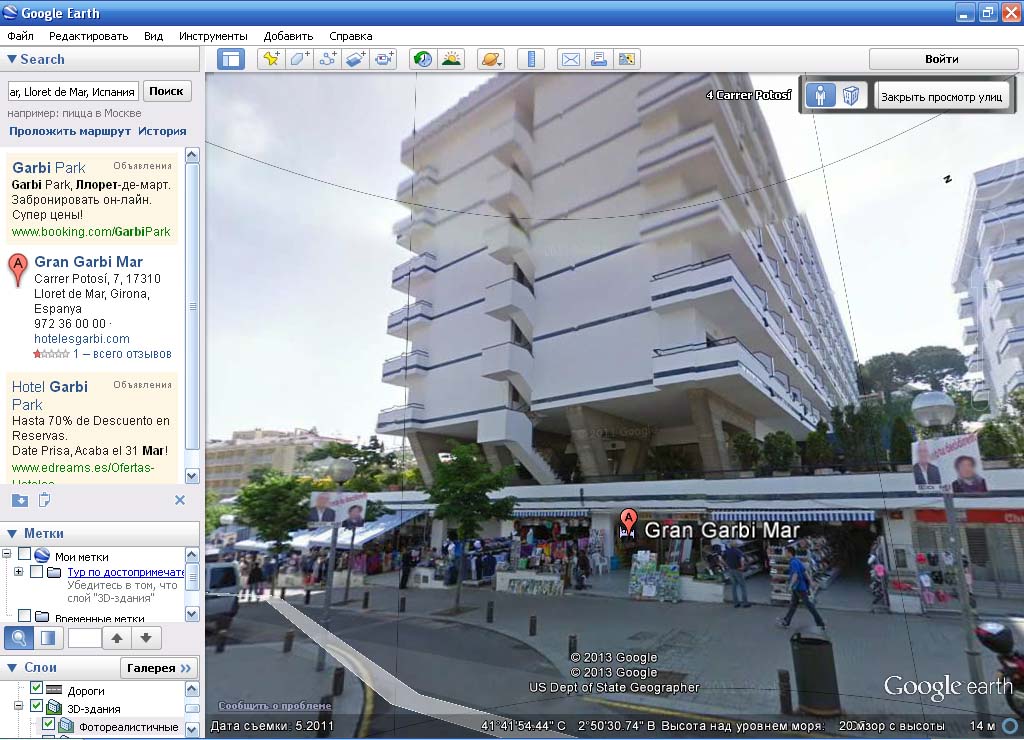Tick the Тур по достопримечательностям checkbox
Image resolution: width=1024 pixels, height=740 pixels.
click(x=37, y=572)
